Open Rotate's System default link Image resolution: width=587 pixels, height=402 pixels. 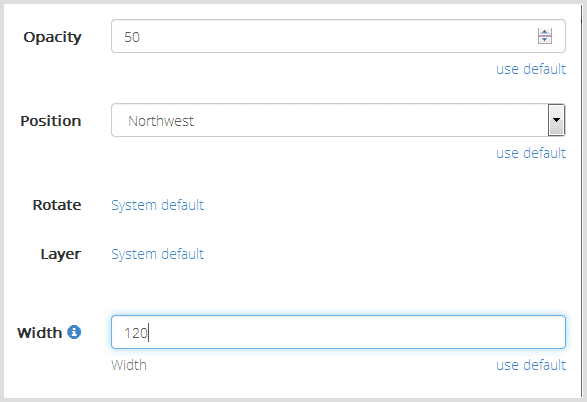[x=158, y=205]
